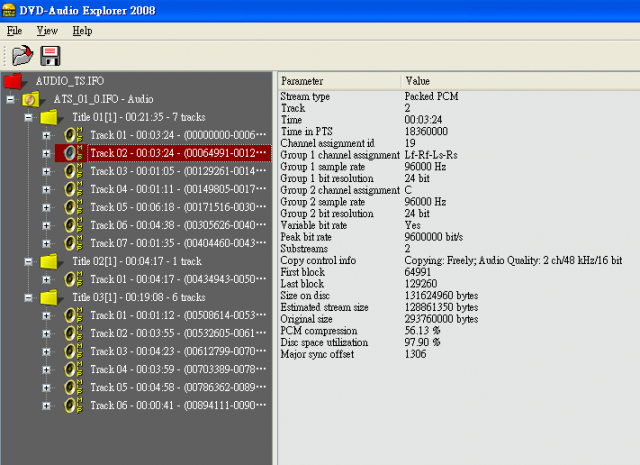Image resolution: width=640 pixels, height=465 pixels.
Task: Click the Peak bit rate parameter
Action: pyautogui.click(x=306, y=237)
